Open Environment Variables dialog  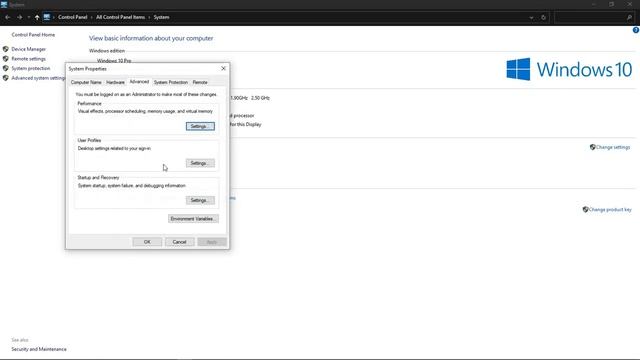pos(193,218)
